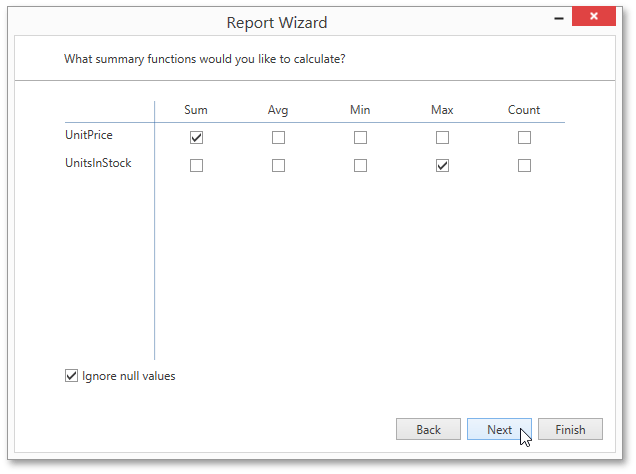Check Sum for UnitsInStock
Image resolution: width=636 pixels, height=474 pixels.
[196, 165]
